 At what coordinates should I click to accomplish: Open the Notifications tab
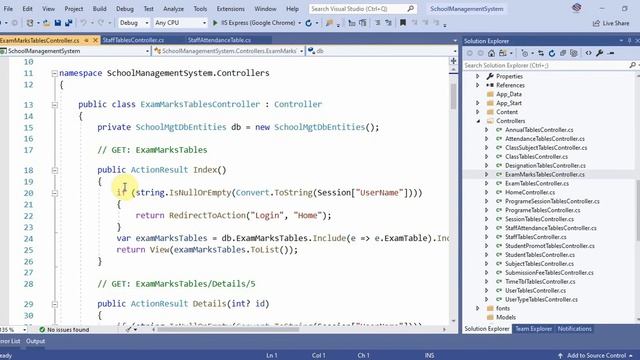[575, 329]
